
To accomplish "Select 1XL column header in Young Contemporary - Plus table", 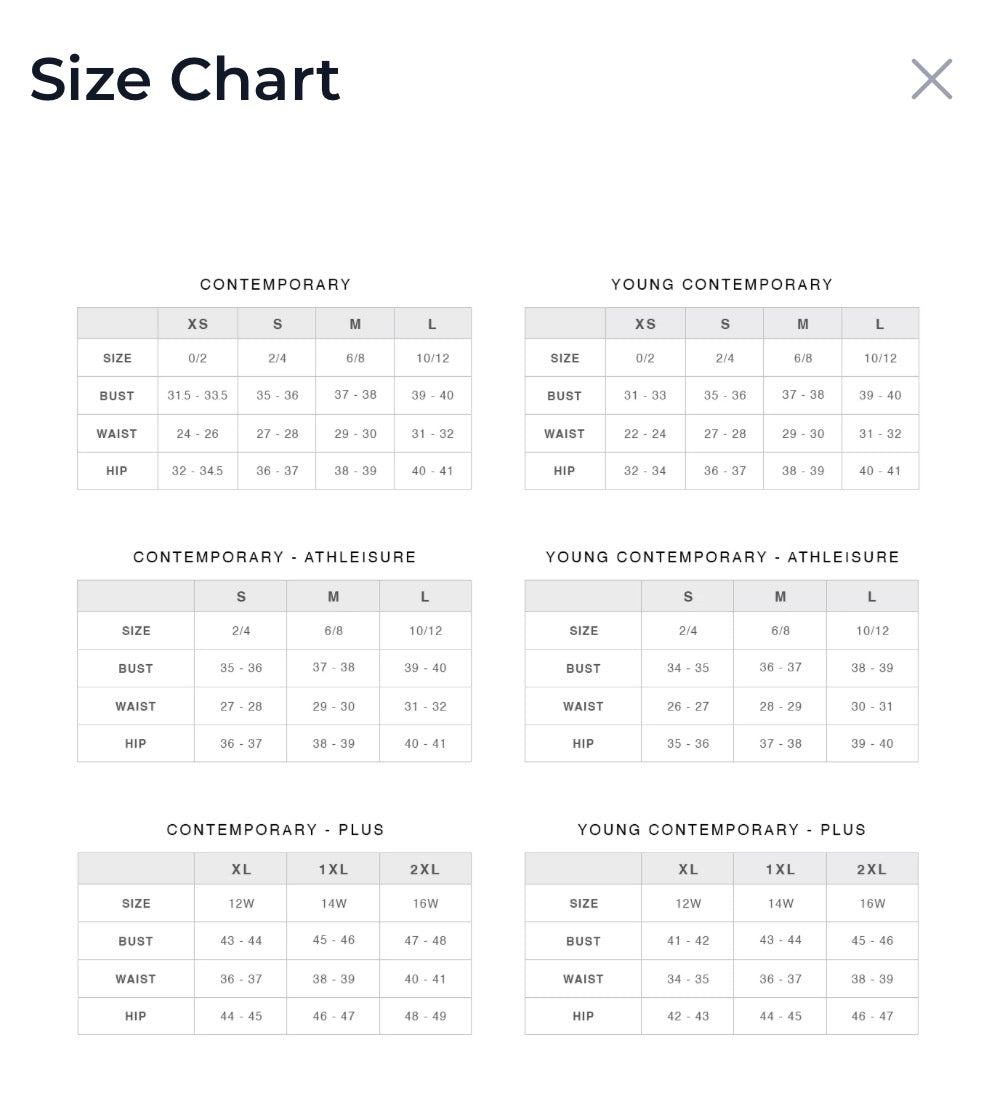I will [x=780, y=870].
